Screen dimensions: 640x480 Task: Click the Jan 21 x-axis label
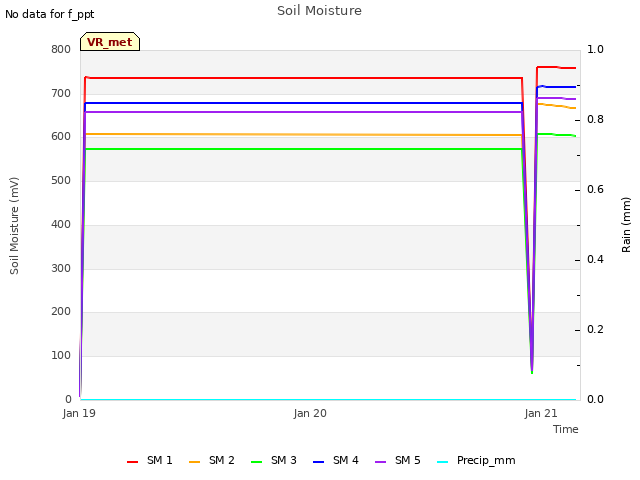pyautogui.click(x=541, y=413)
